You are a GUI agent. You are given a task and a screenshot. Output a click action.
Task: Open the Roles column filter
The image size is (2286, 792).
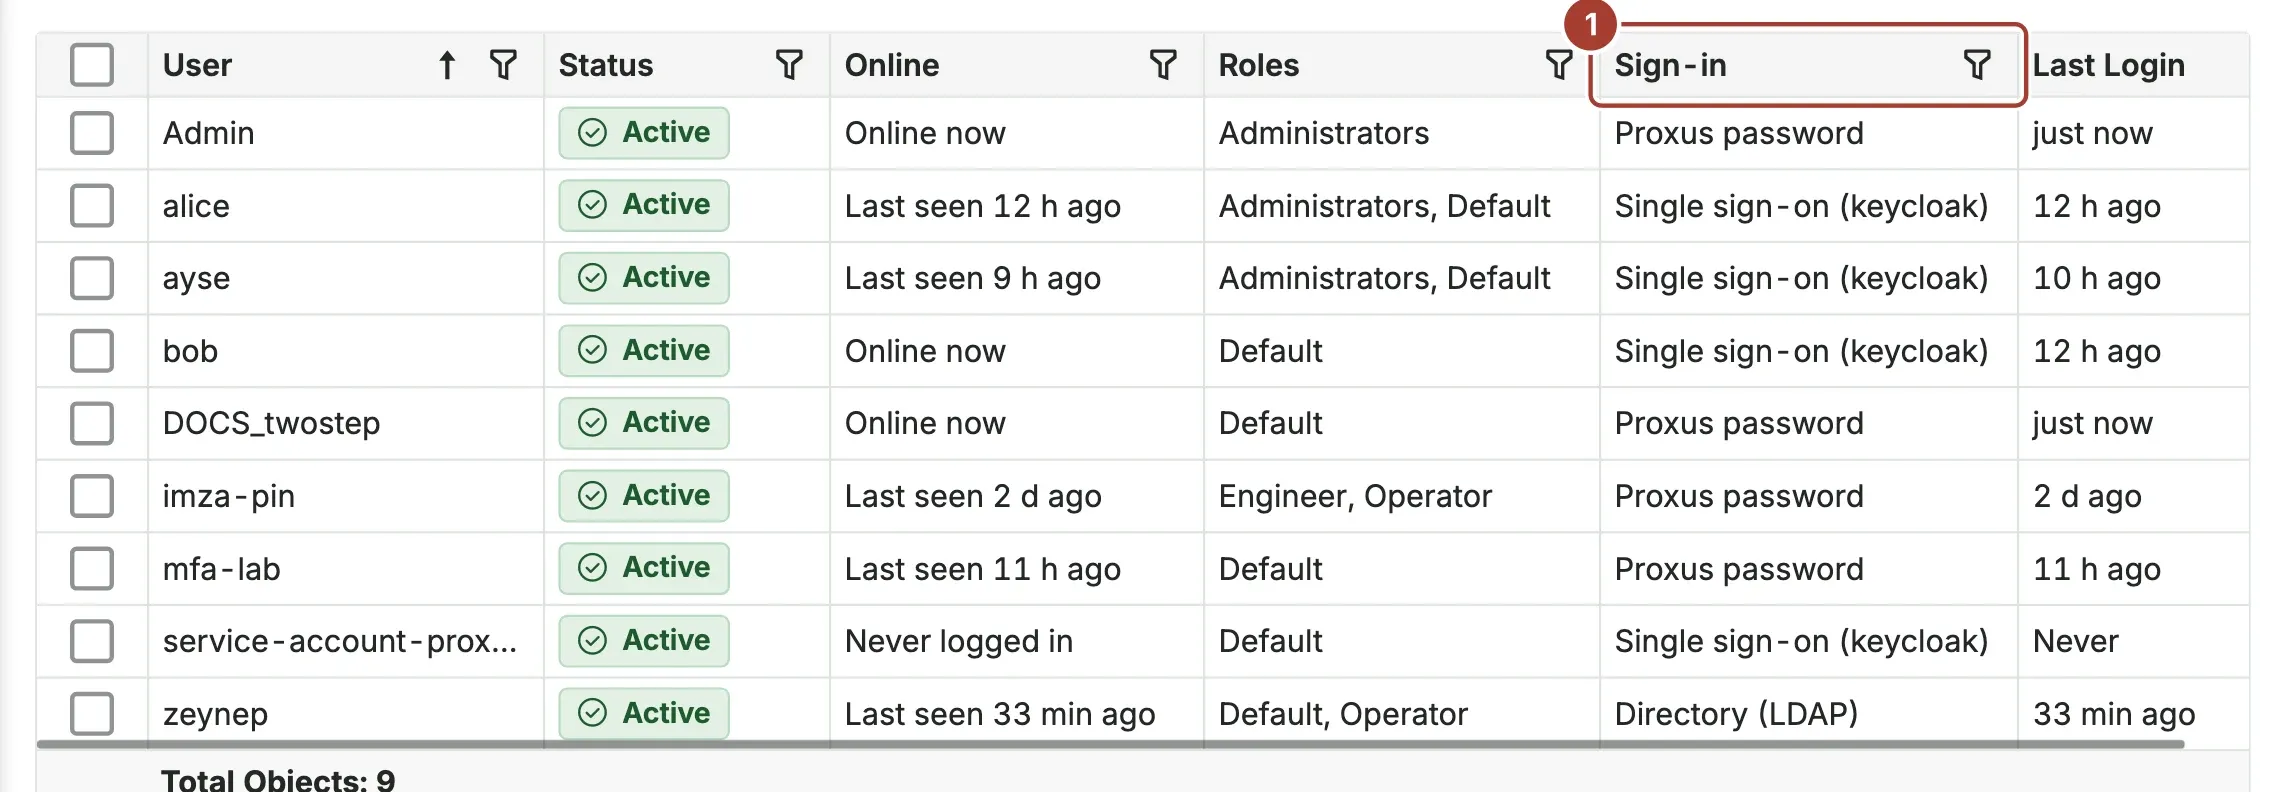click(1559, 66)
